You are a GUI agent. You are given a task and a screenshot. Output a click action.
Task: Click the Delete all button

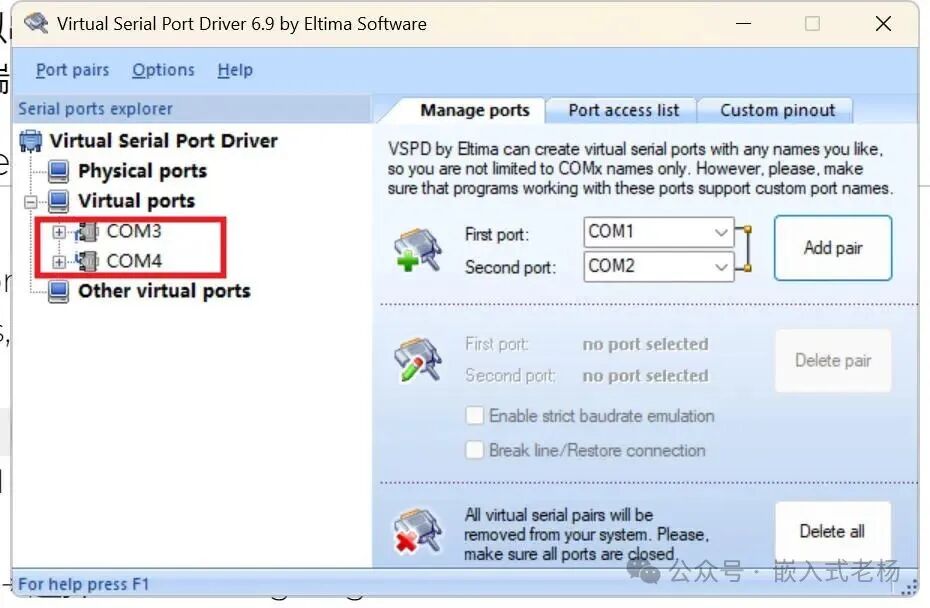833,531
